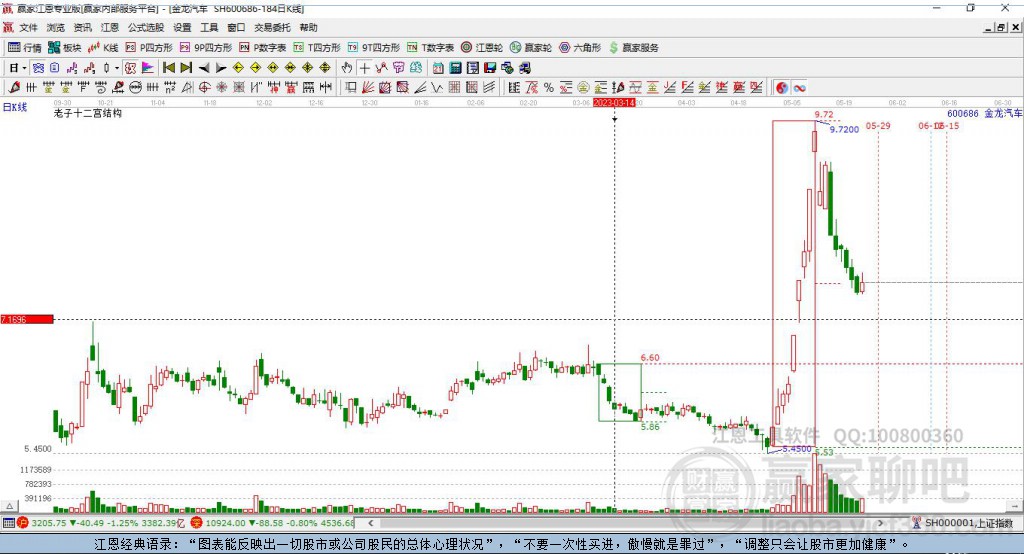Screen dimensions: 1024x554
Task: Click the blue infinity loop icon
Action: [799, 88]
